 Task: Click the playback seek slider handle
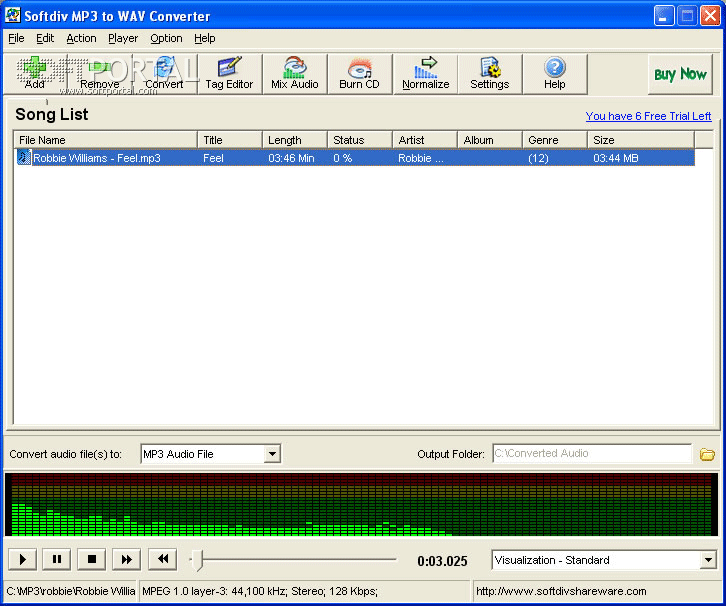click(198, 560)
